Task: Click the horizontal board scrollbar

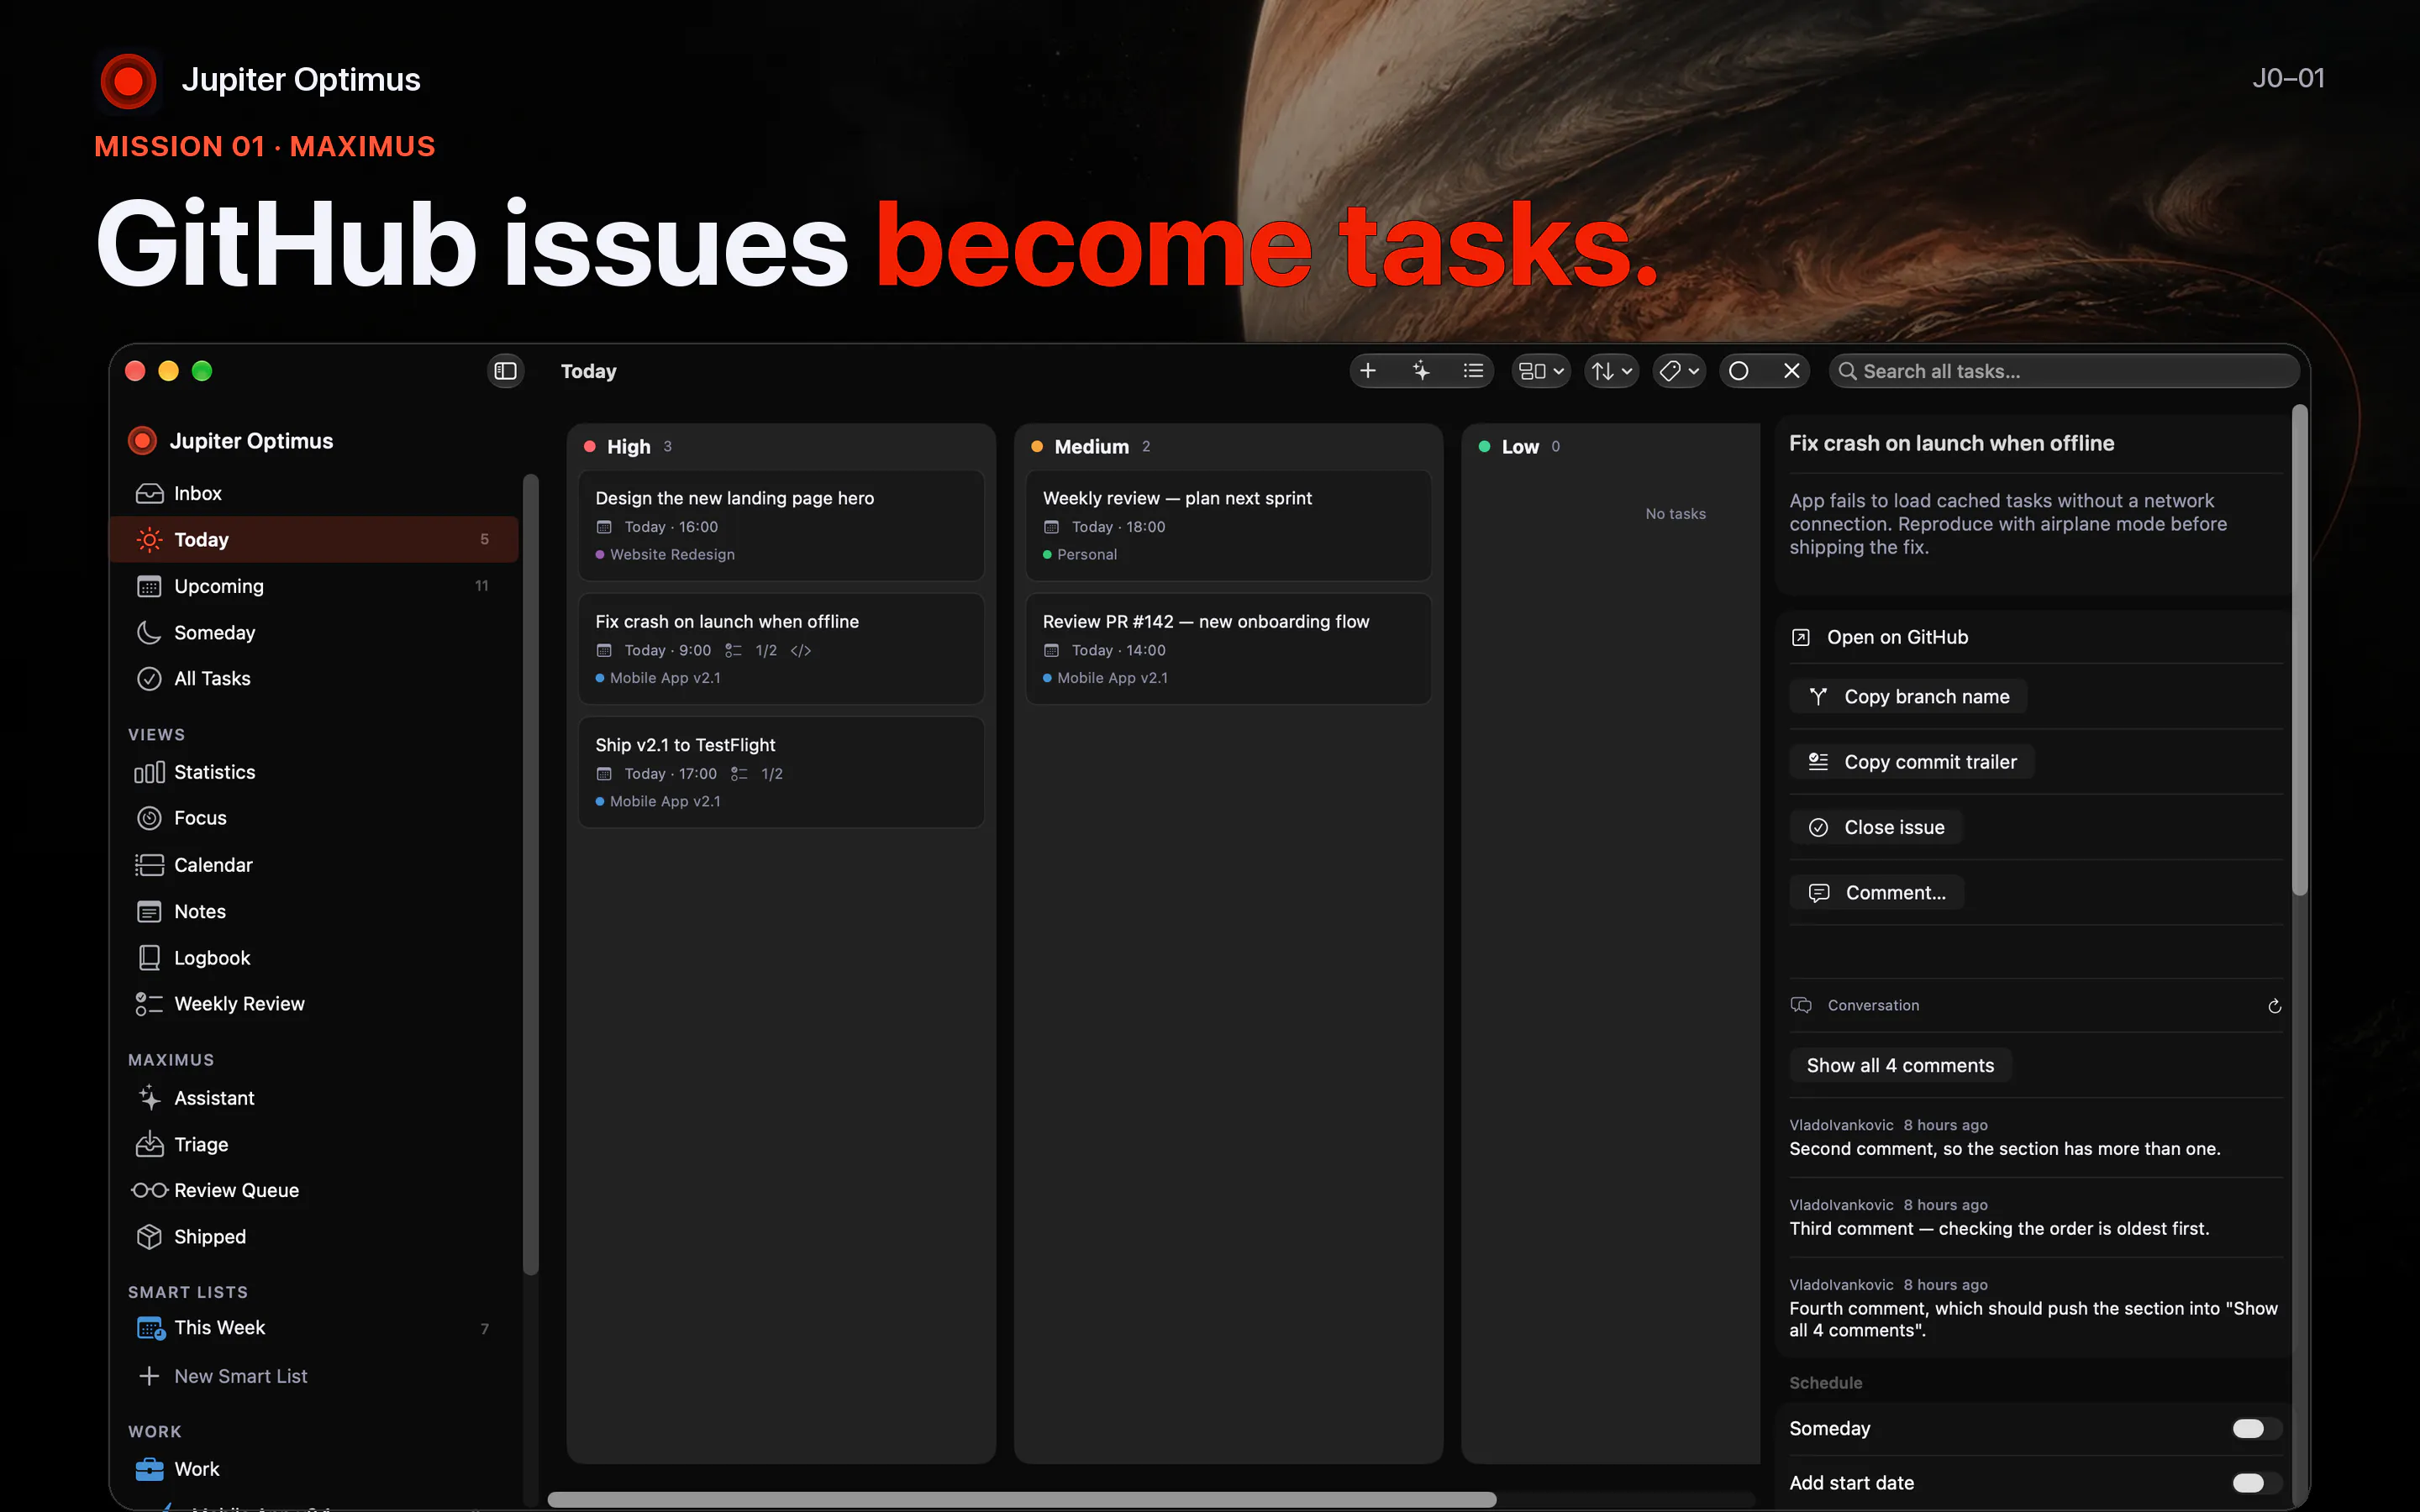Action: tap(1021, 1499)
